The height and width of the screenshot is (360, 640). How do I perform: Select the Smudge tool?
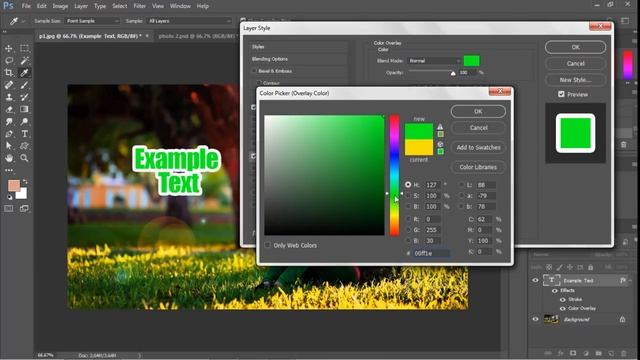(x=9, y=122)
